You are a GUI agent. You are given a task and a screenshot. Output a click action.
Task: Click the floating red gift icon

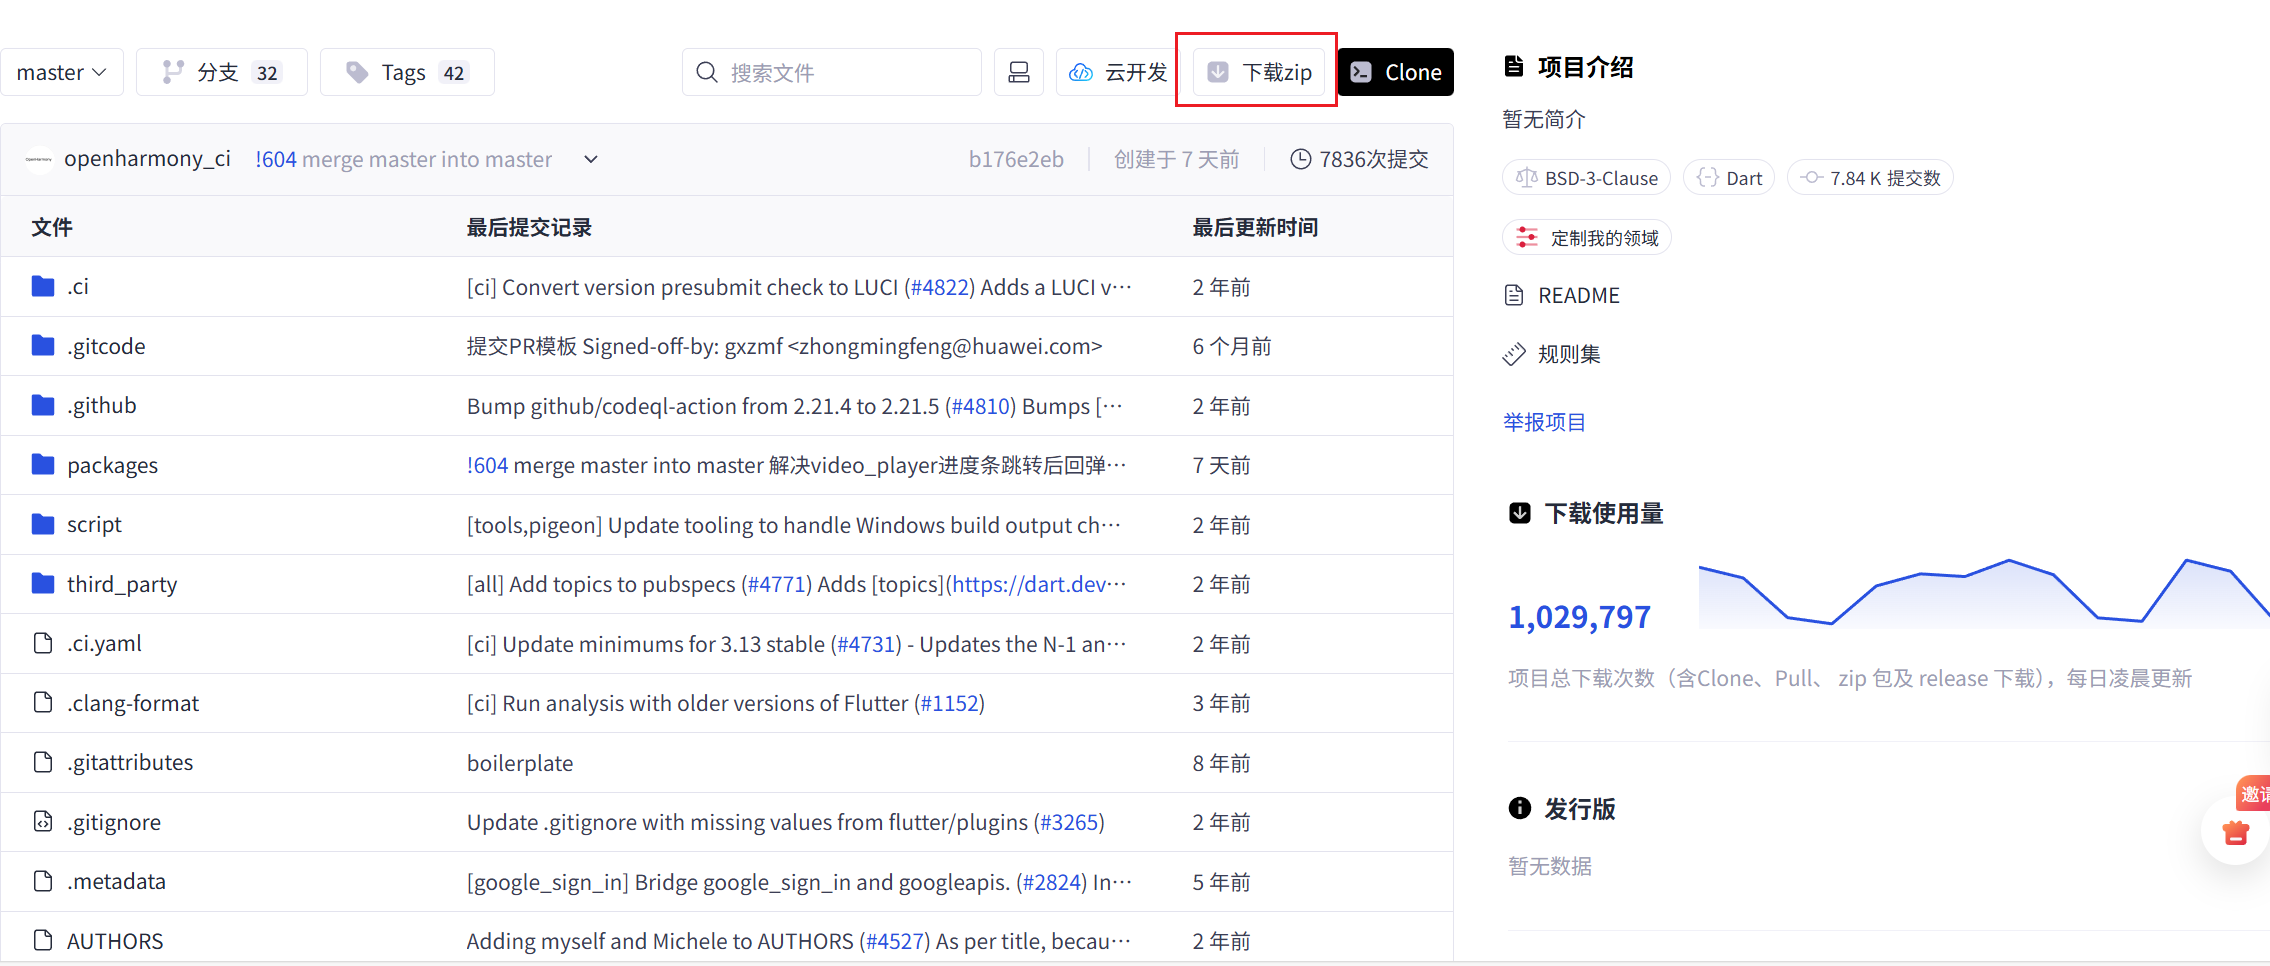(2235, 832)
